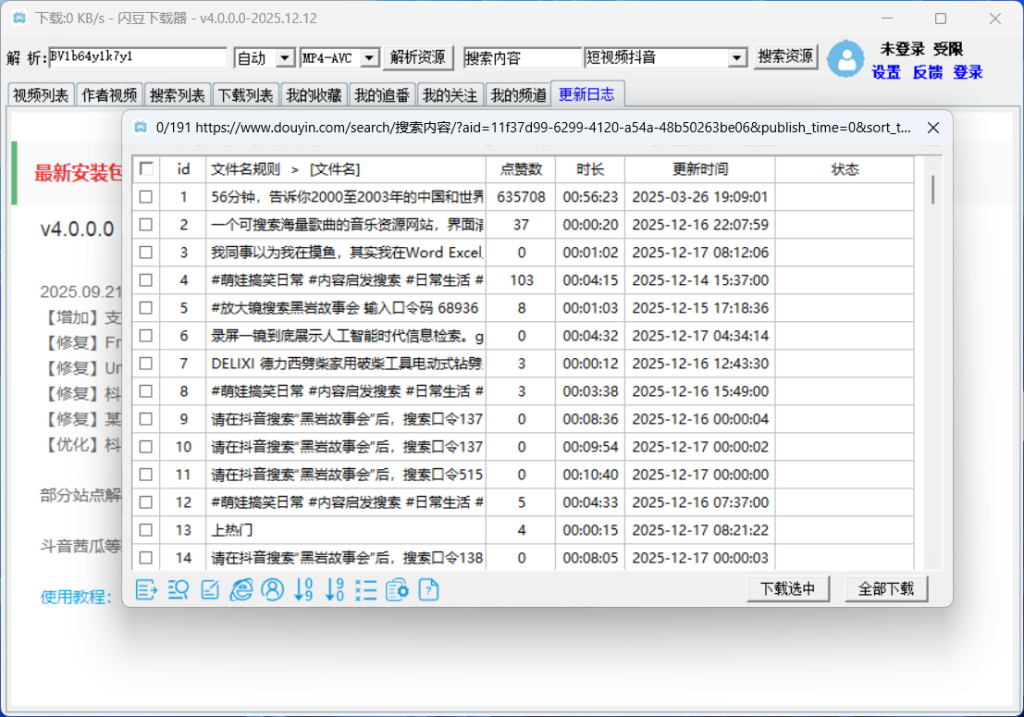This screenshot has width=1024, height=717.
Task: Click the export list icon in bottom toolbar
Action: tap(147, 590)
